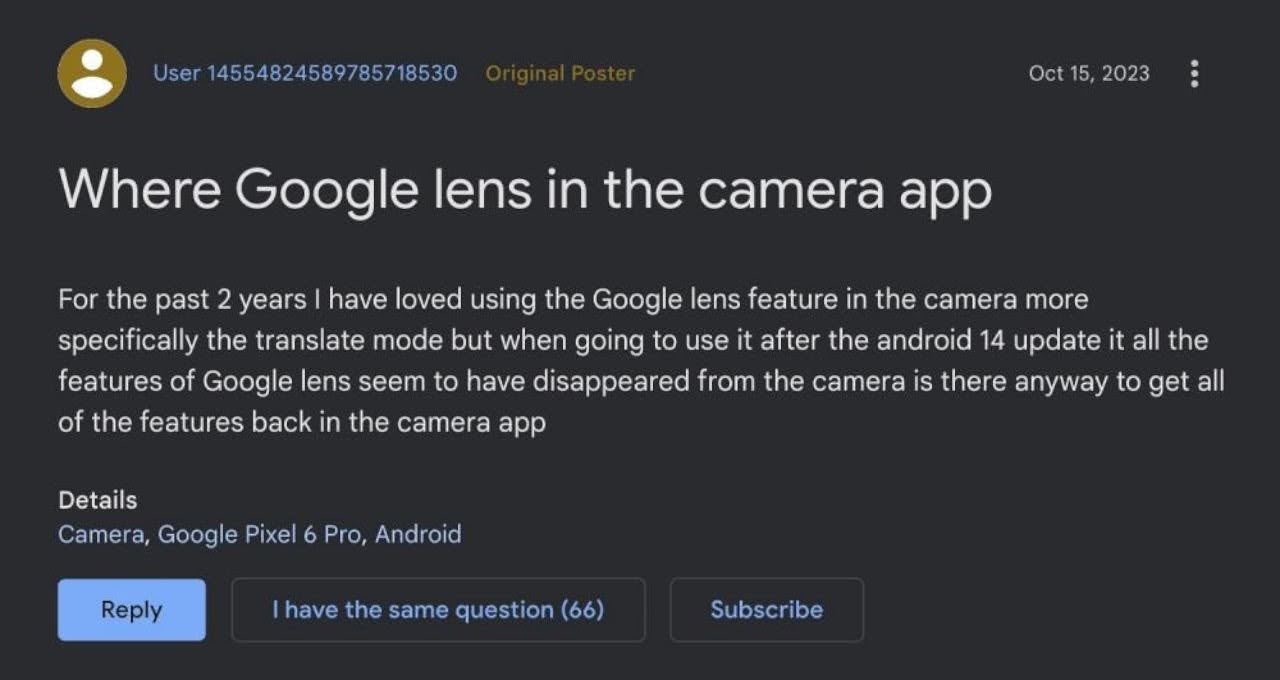Subscribe to this thread
This screenshot has height=680, width=1280.
tap(767, 610)
